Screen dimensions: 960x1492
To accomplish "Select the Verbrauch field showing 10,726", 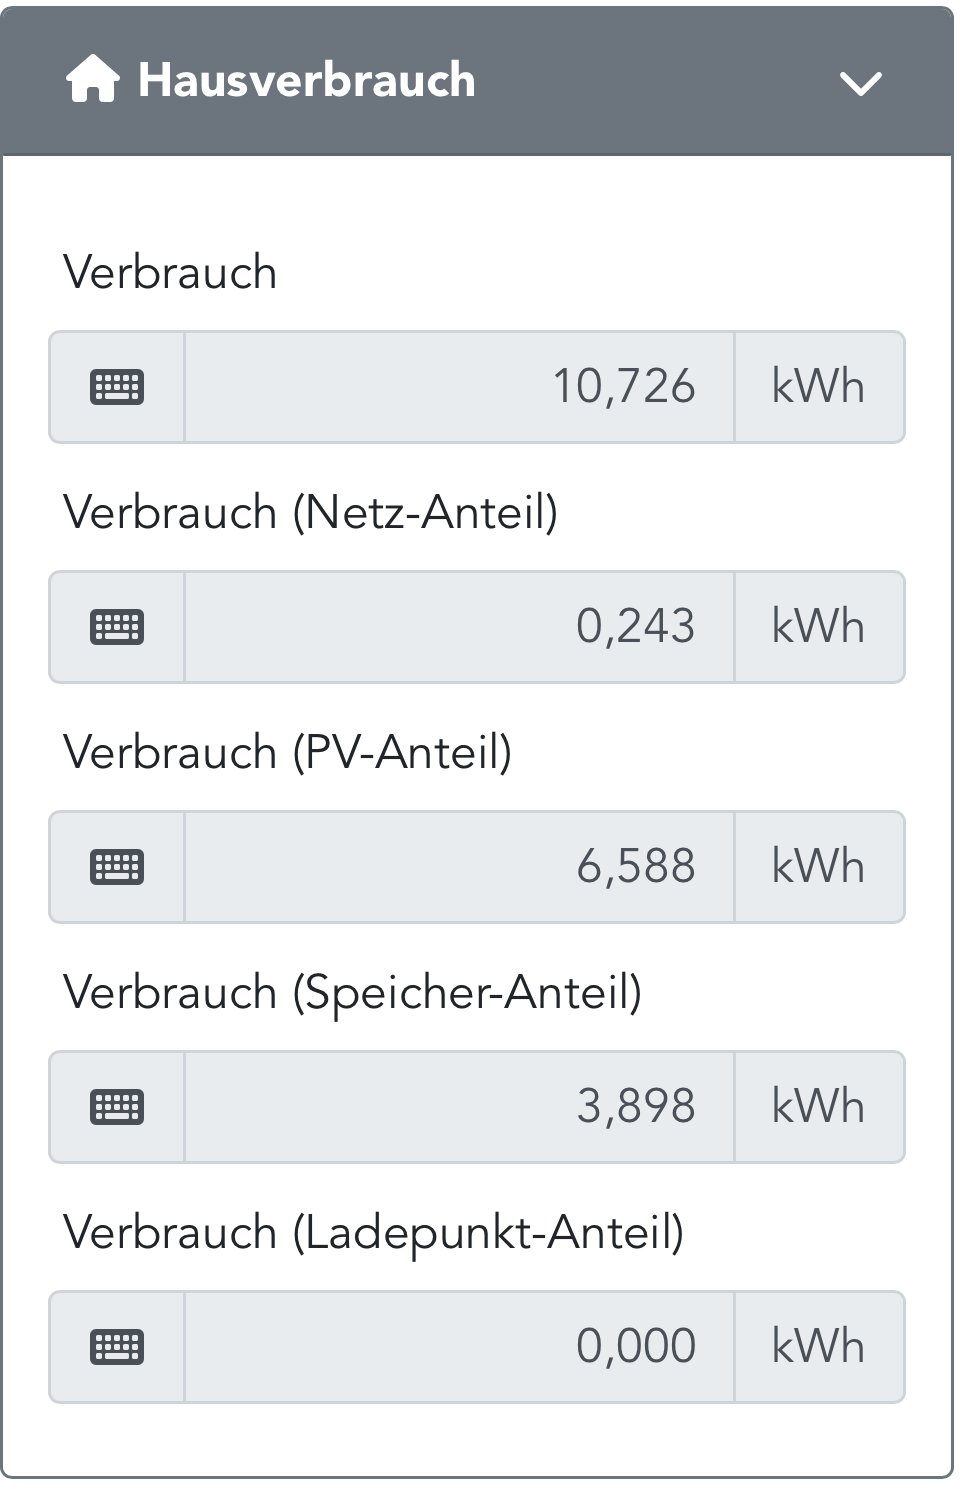I will tap(460, 387).
